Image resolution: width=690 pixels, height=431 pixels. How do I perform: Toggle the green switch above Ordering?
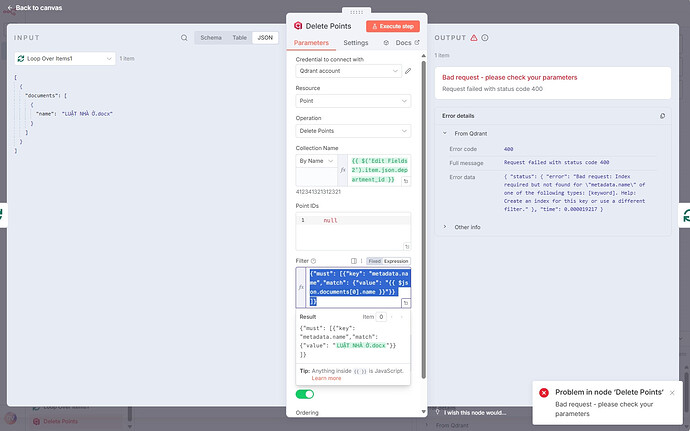305,394
